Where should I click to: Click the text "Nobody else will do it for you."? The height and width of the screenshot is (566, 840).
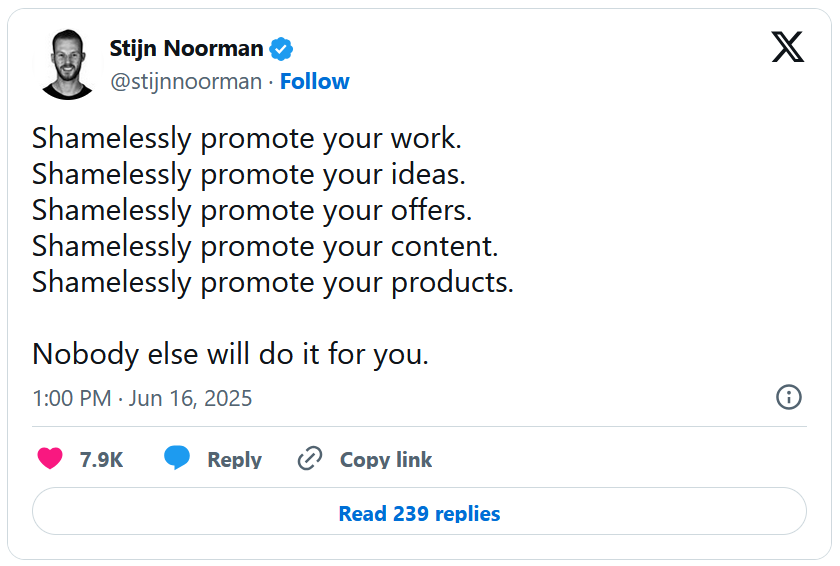click(x=230, y=354)
